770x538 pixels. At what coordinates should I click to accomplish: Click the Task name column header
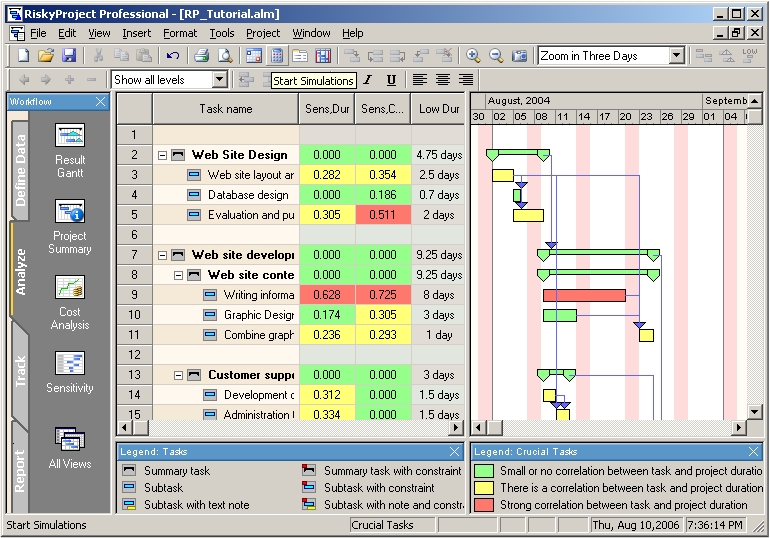pos(226,109)
